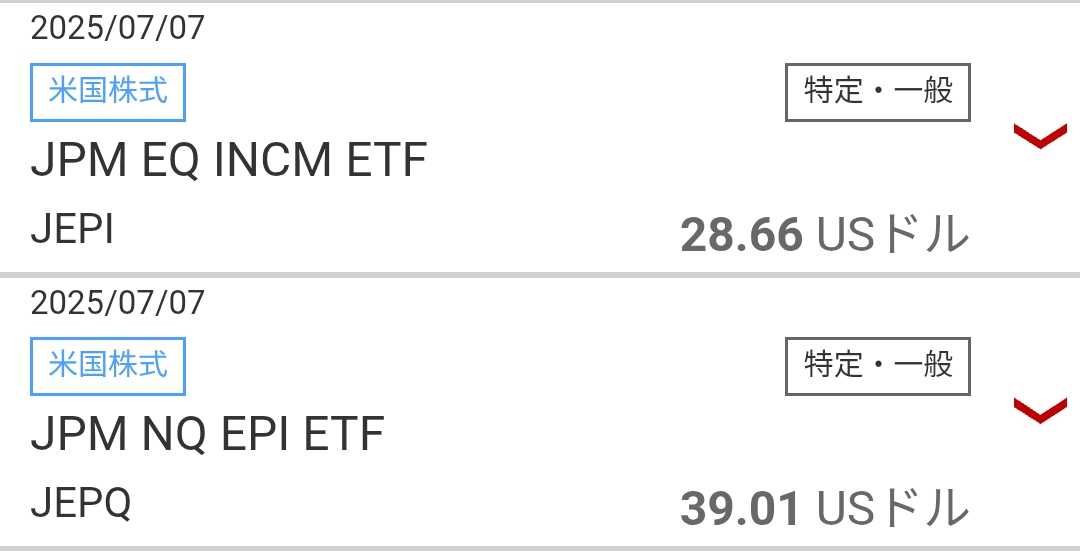Click blank area between JEPI and 28.66

pyautogui.click(x=396, y=231)
